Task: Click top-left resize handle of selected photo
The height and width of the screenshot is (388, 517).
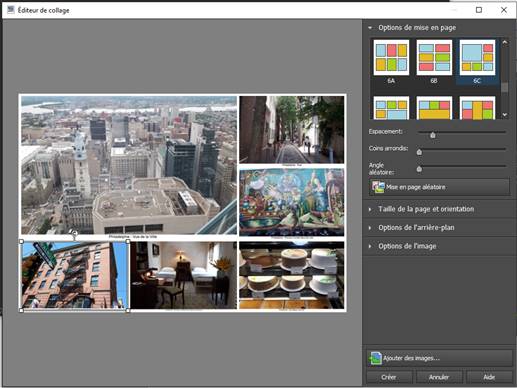Action: [22, 241]
